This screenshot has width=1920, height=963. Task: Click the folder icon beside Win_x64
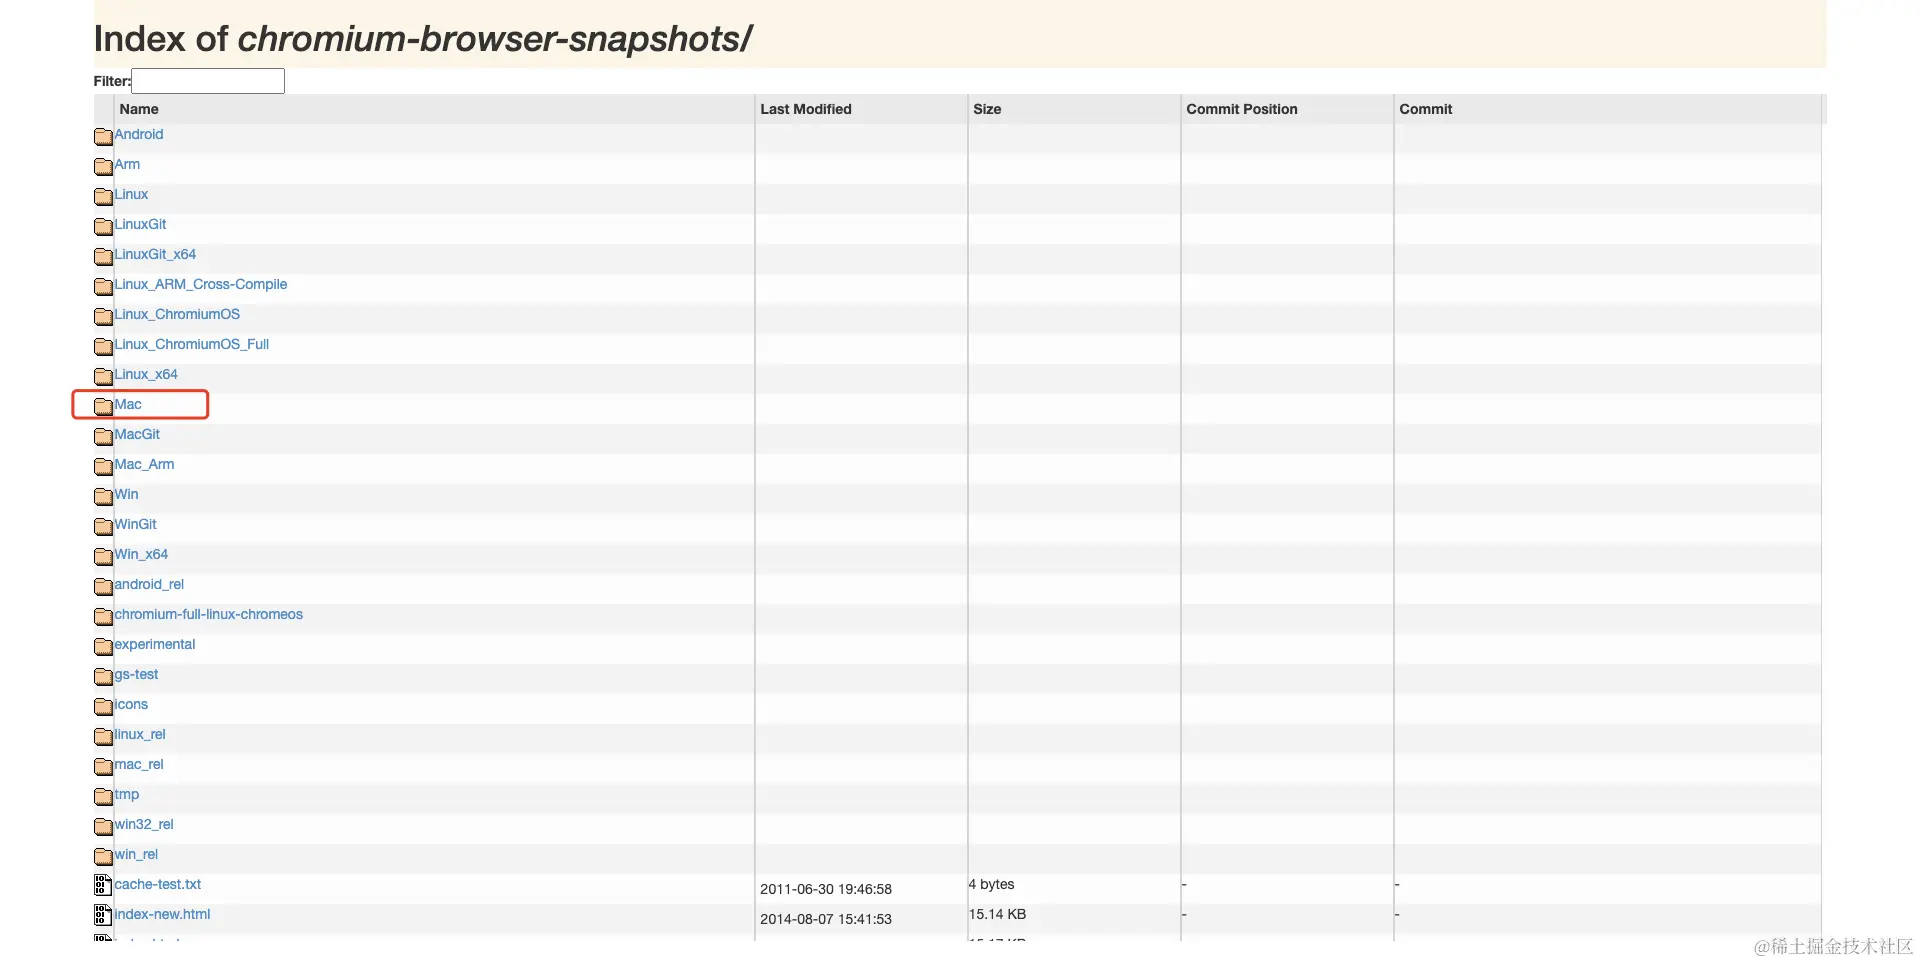coord(103,556)
